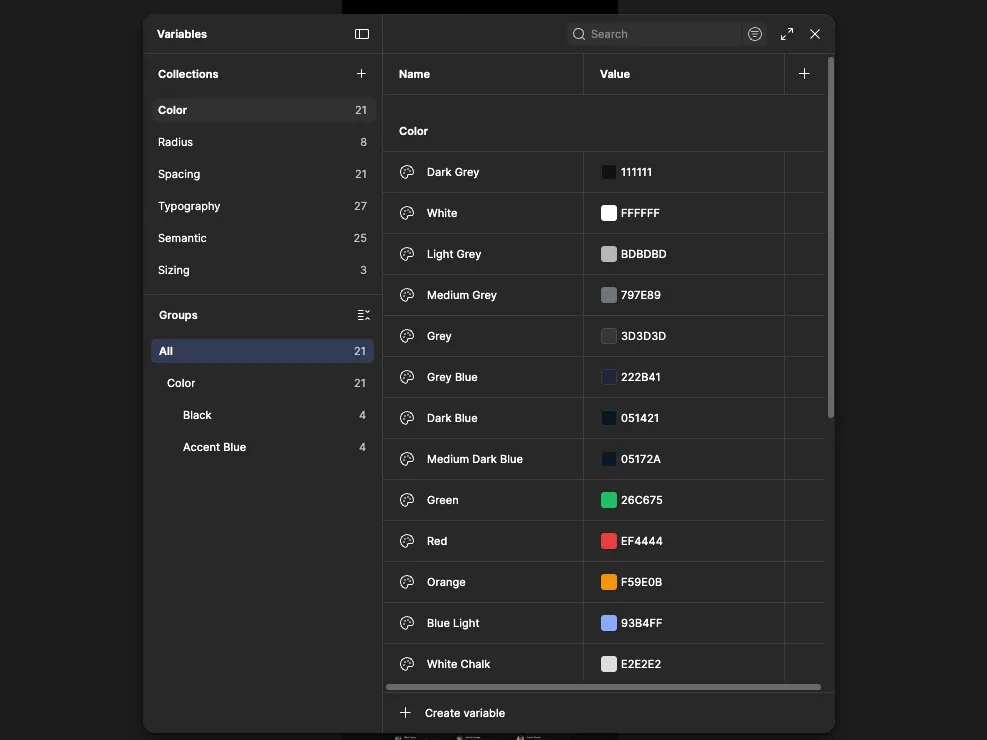
Task: Open the 111111 color swatch
Action: pos(609,172)
